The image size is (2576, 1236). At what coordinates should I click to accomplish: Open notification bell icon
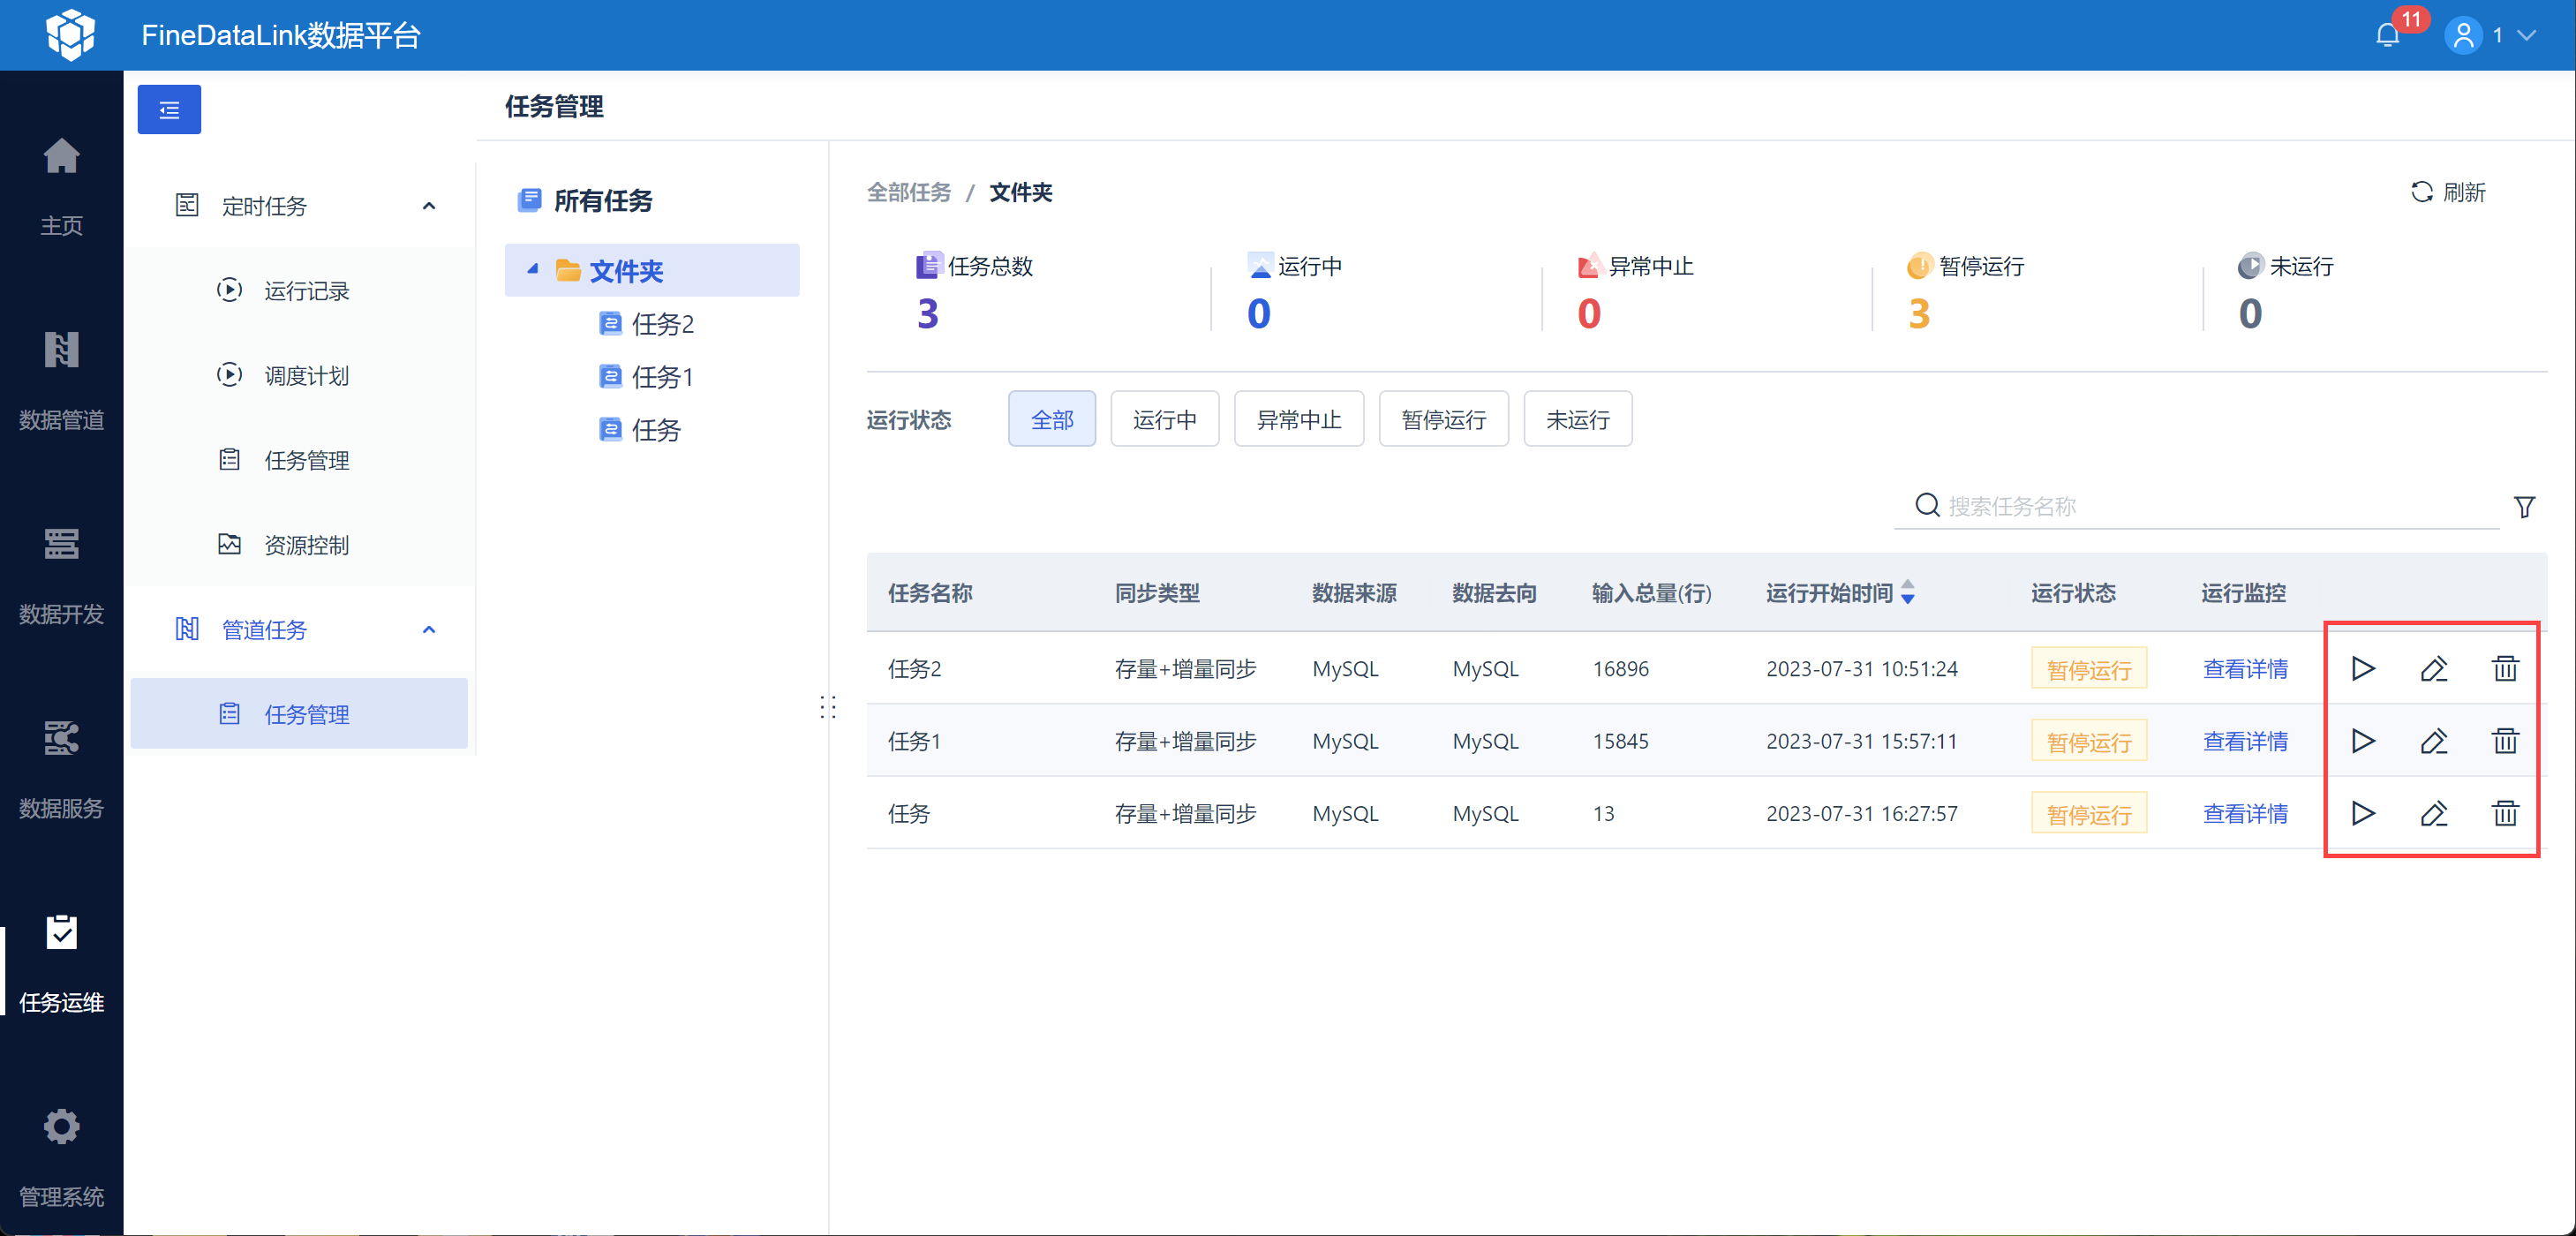click(2387, 36)
